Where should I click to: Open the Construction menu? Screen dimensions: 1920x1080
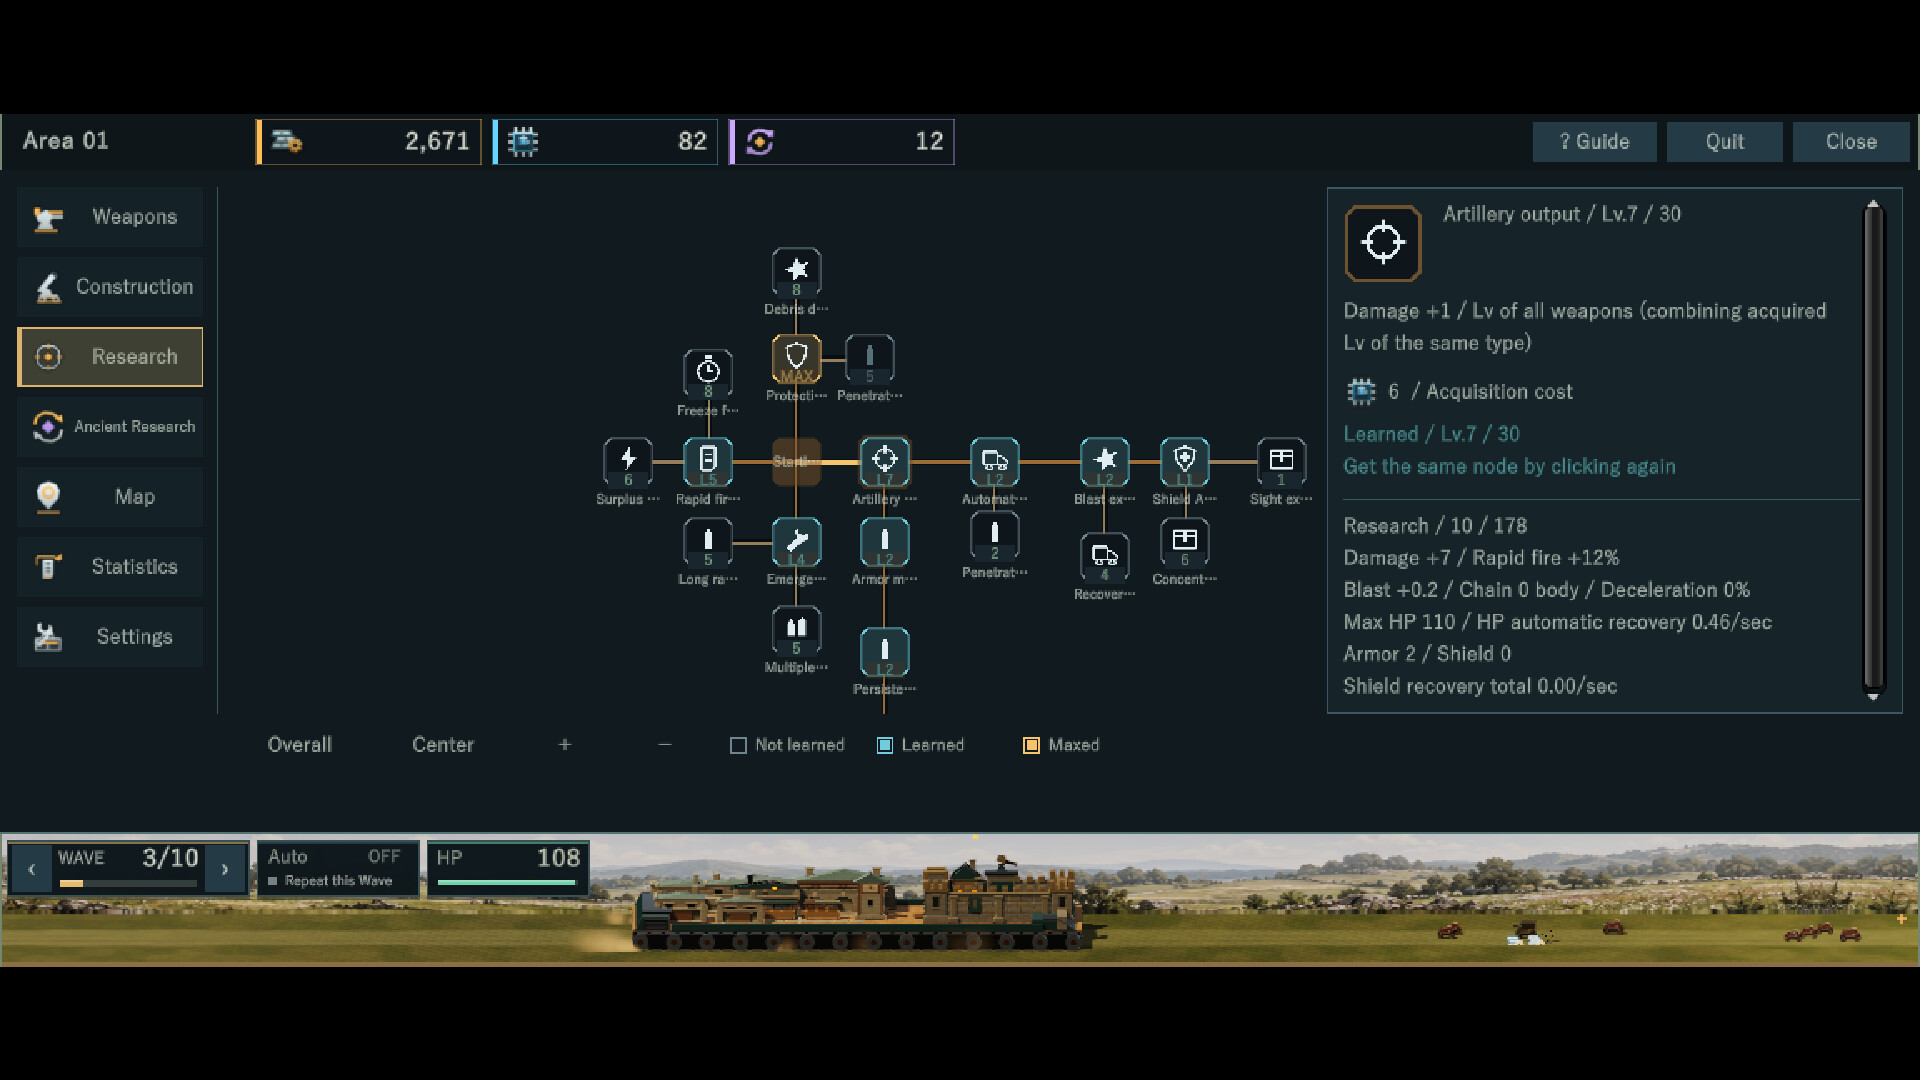pos(110,287)
